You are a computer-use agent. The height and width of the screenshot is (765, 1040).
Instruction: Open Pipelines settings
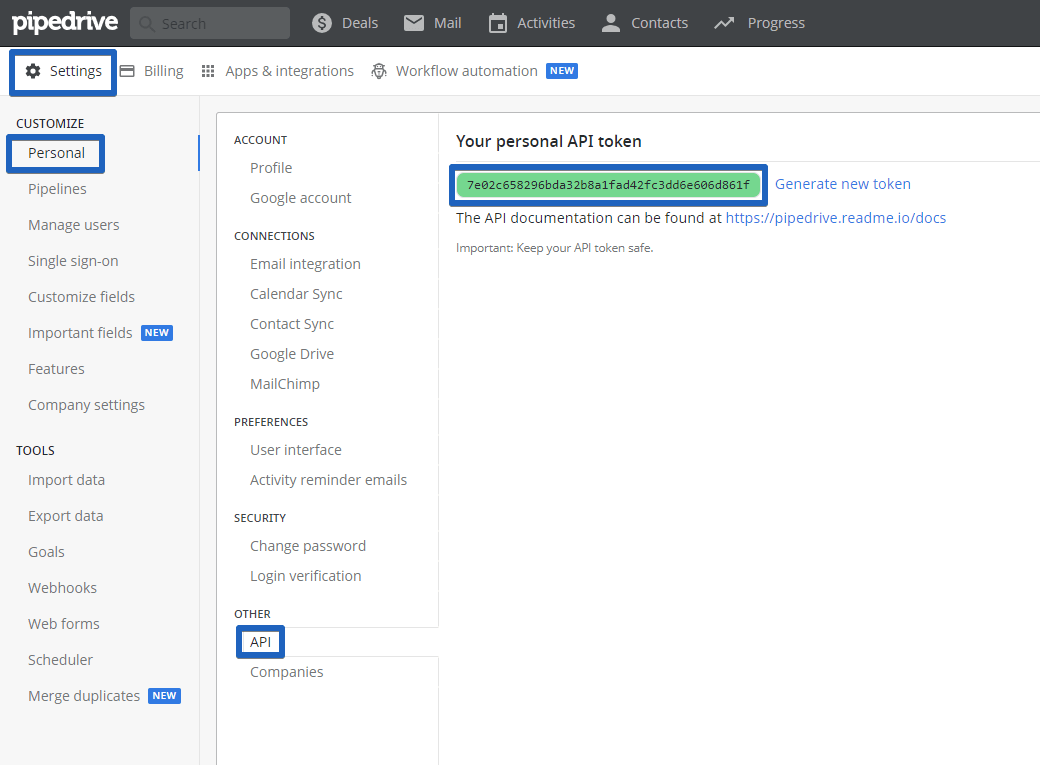[57, 189]
